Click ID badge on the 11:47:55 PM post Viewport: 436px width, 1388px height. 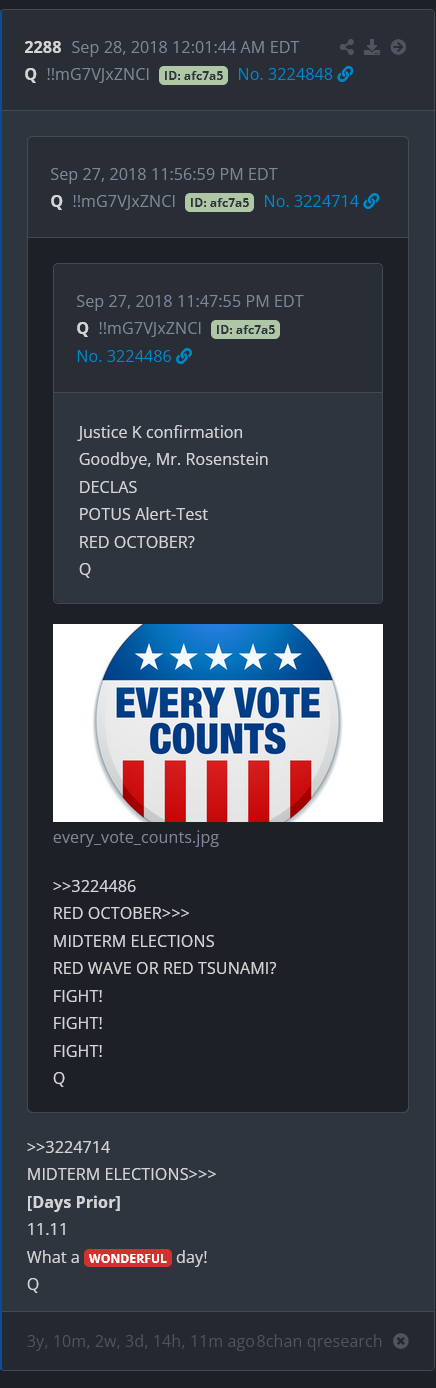245,329
